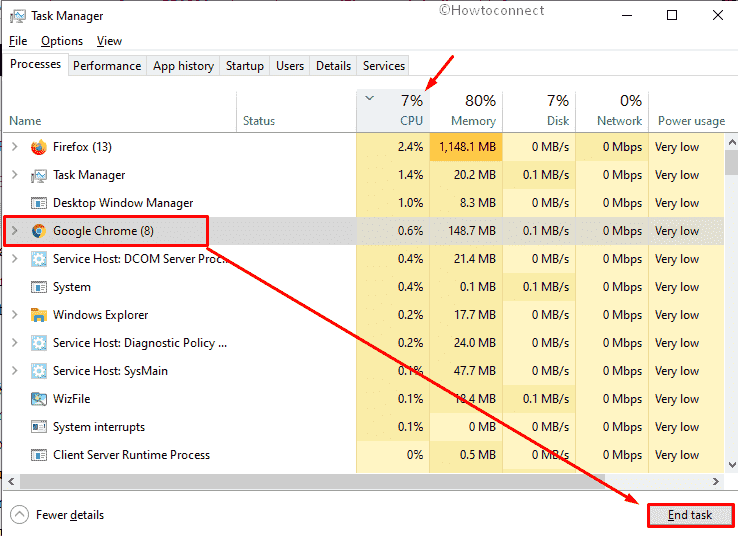738x536 pixels.
Task: Click the vertical scrollbar thumb
Action: click(x=731, y=162)
